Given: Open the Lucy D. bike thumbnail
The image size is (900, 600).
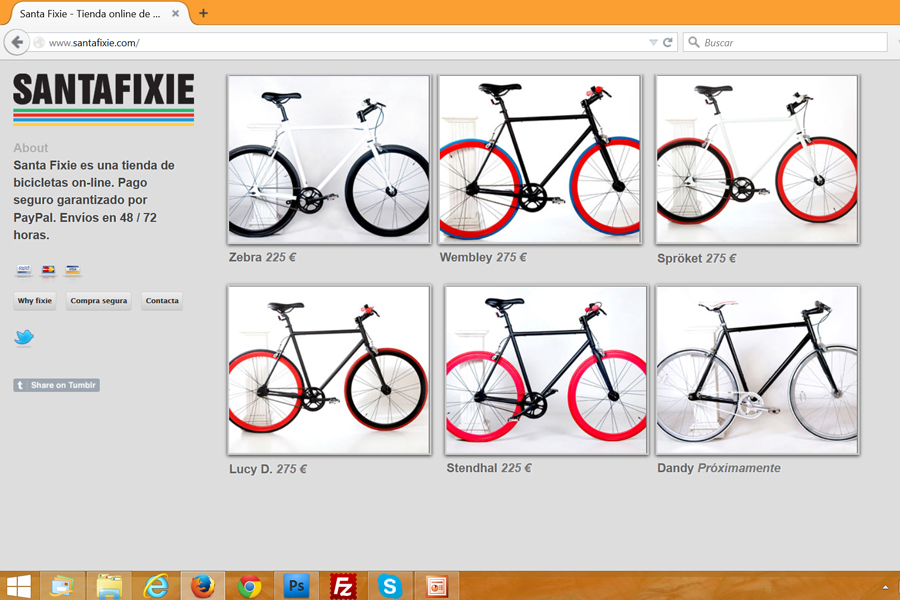Looking at the screenshot, I should click(x=329, y=370).
